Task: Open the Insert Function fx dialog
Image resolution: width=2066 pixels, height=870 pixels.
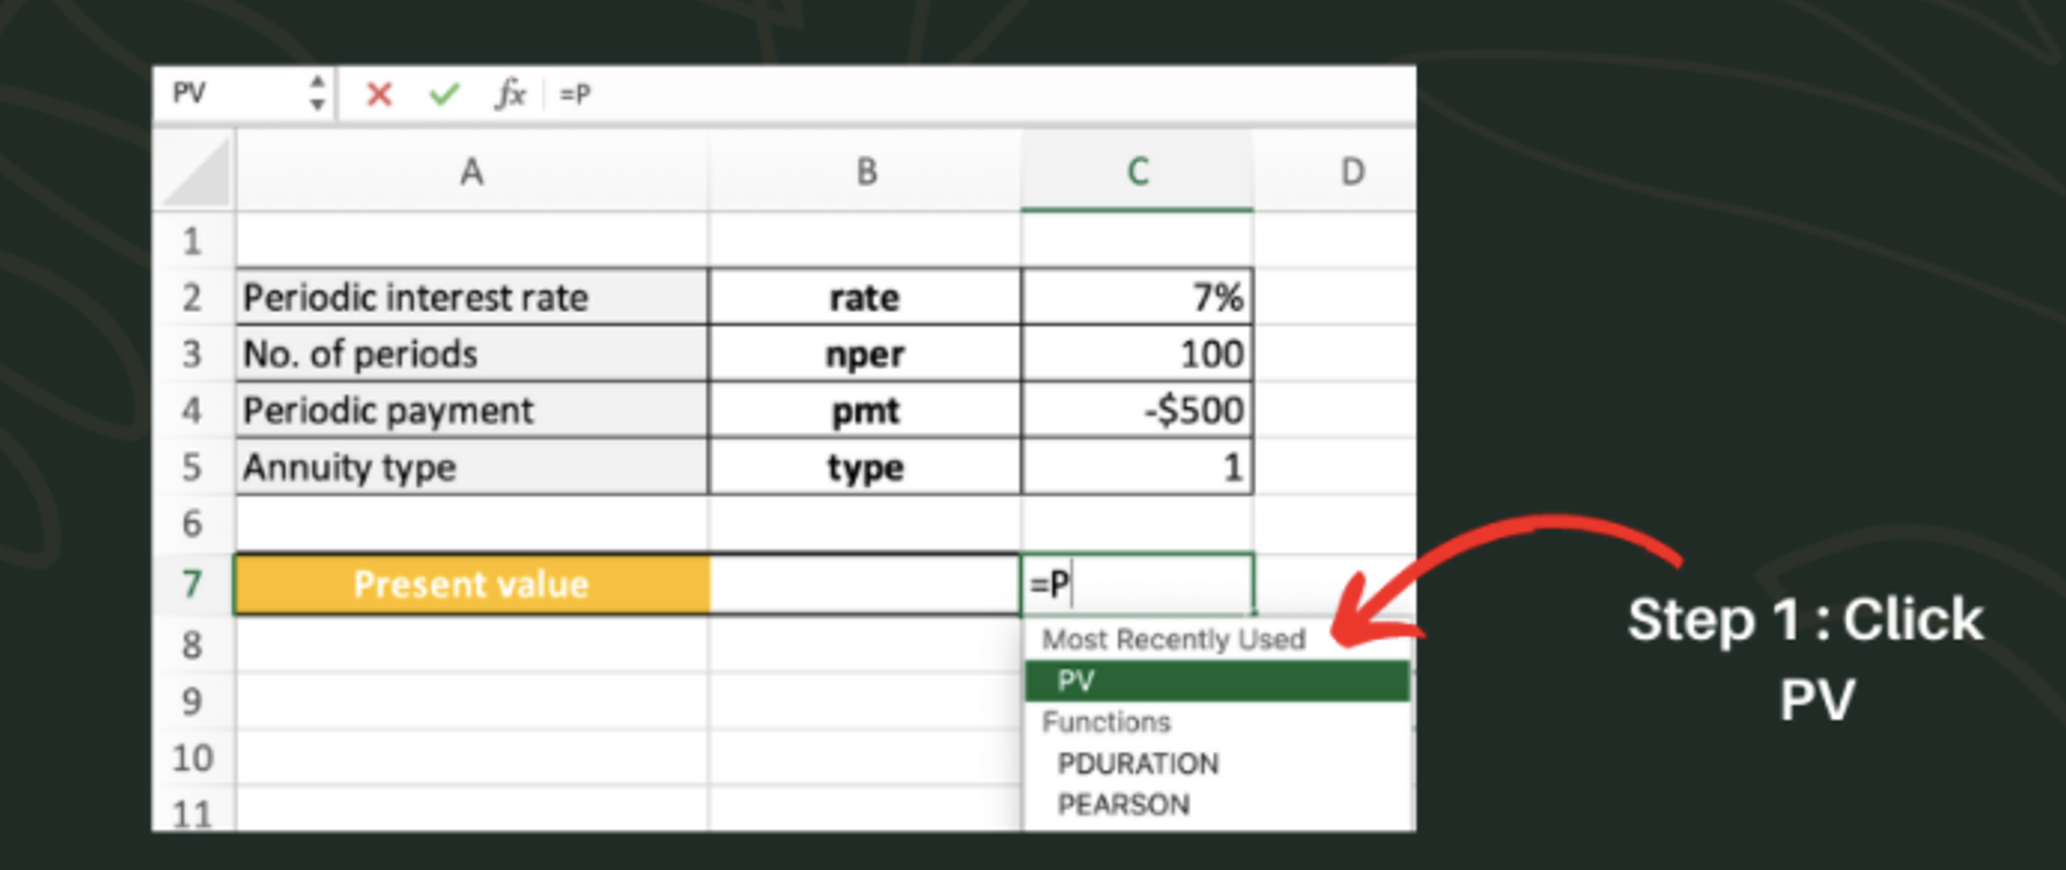Action: click(510, 94)
